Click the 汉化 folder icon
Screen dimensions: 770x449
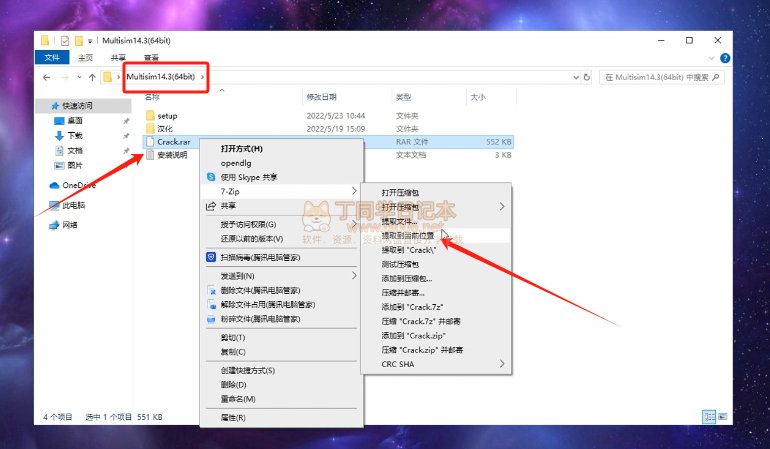coord(150,128)
